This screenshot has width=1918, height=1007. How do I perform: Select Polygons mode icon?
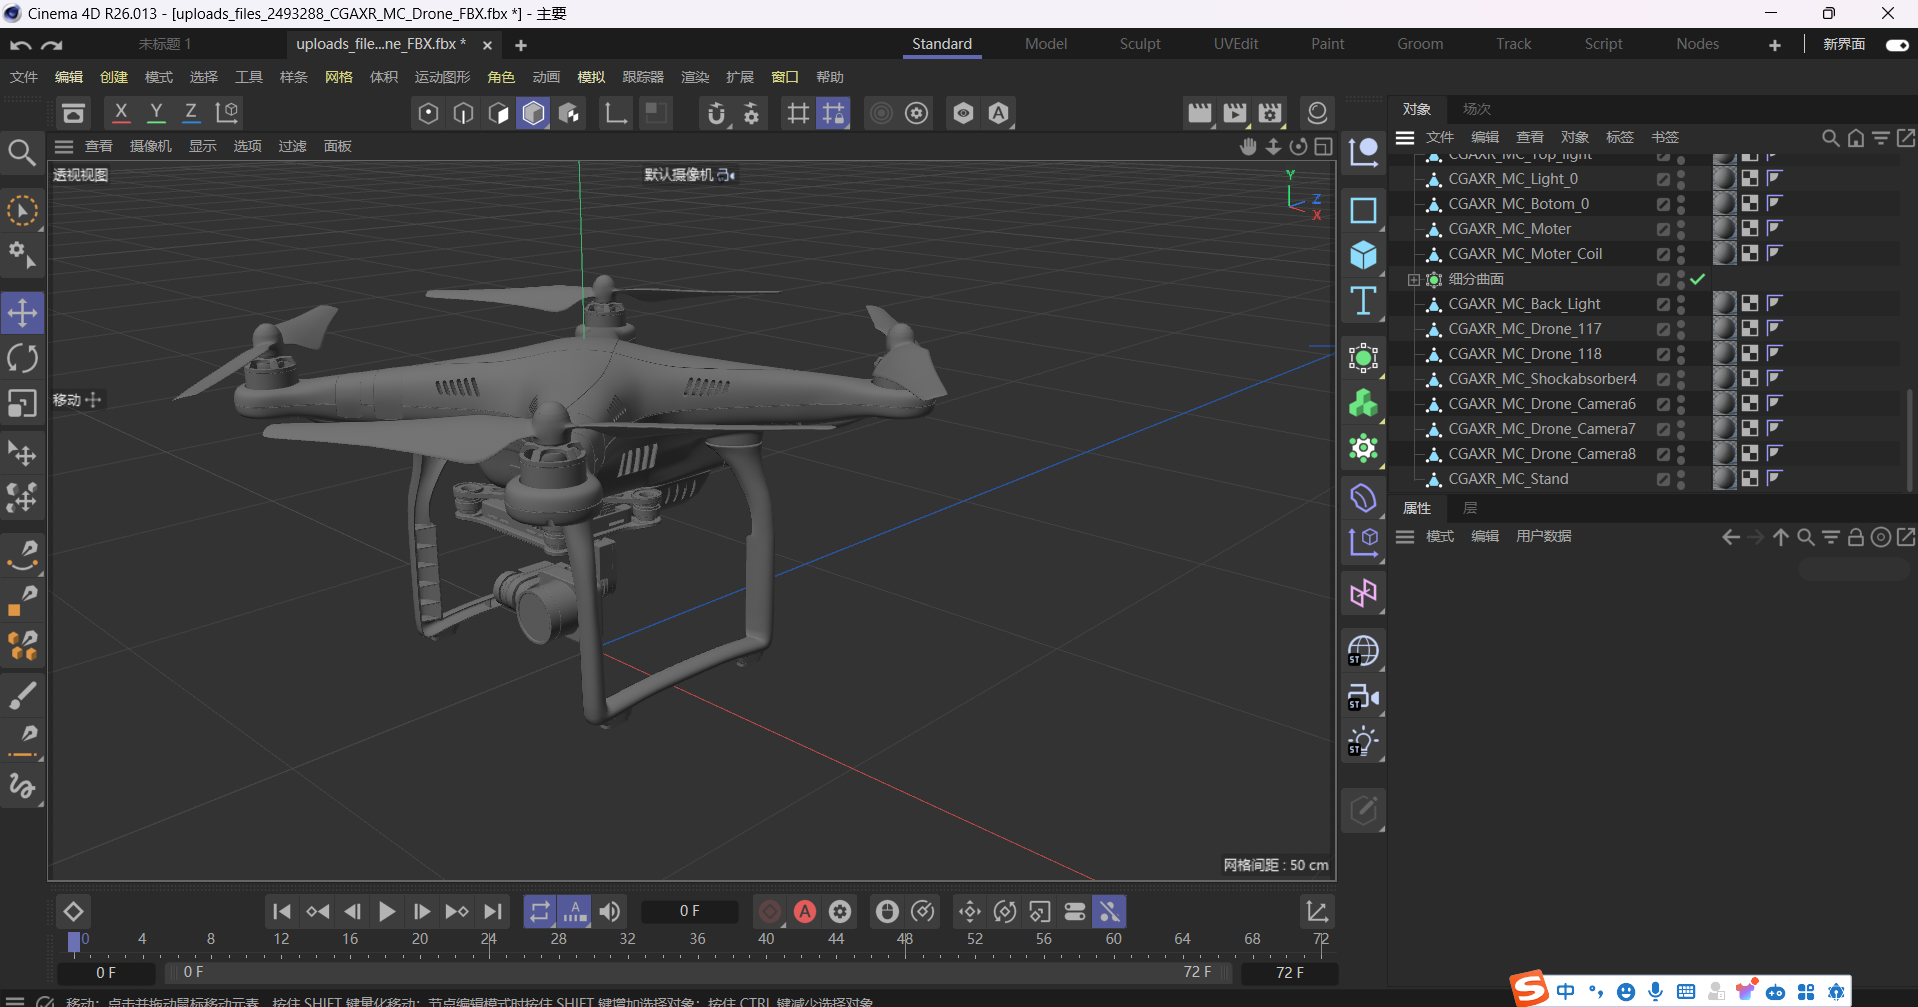point(498,113)
